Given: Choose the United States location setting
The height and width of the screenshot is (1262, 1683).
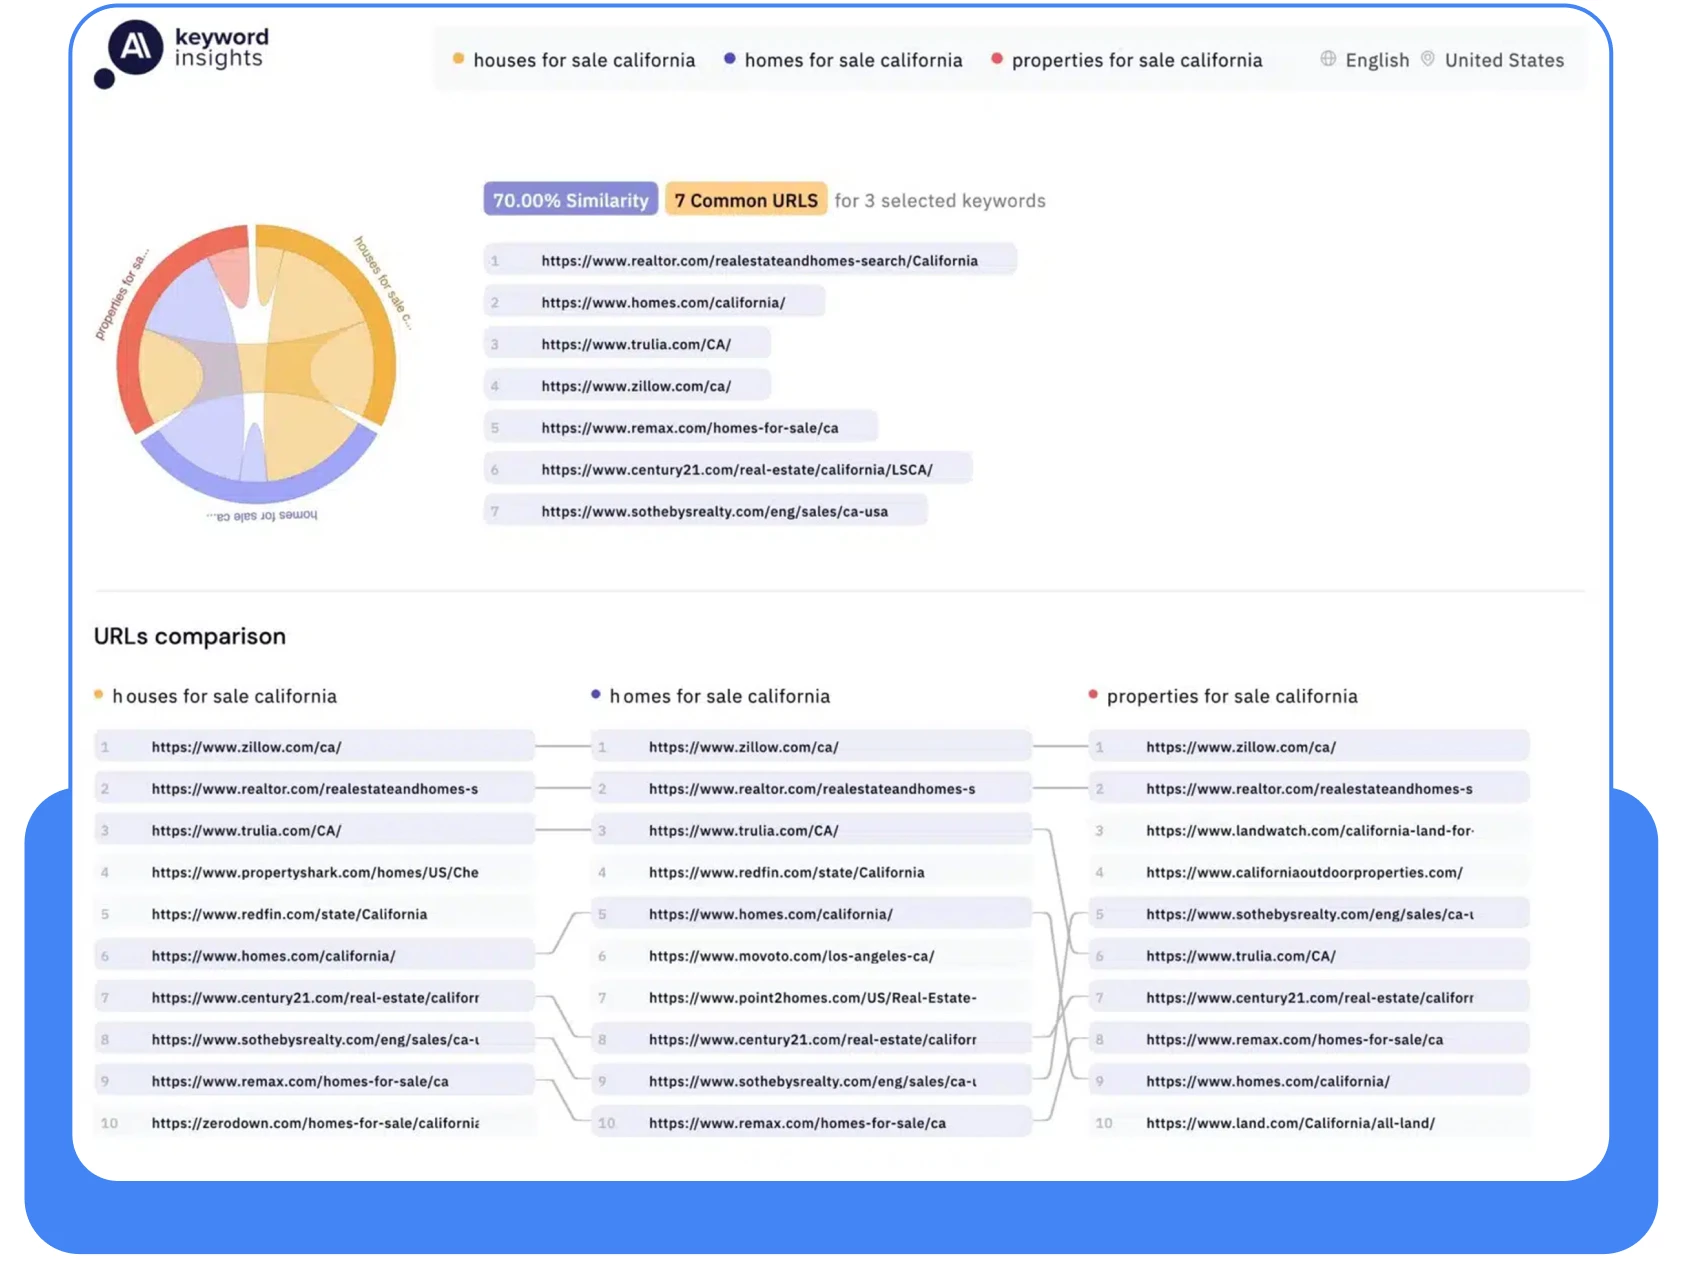Looking at the screenshot, I should click(1504, 60).
